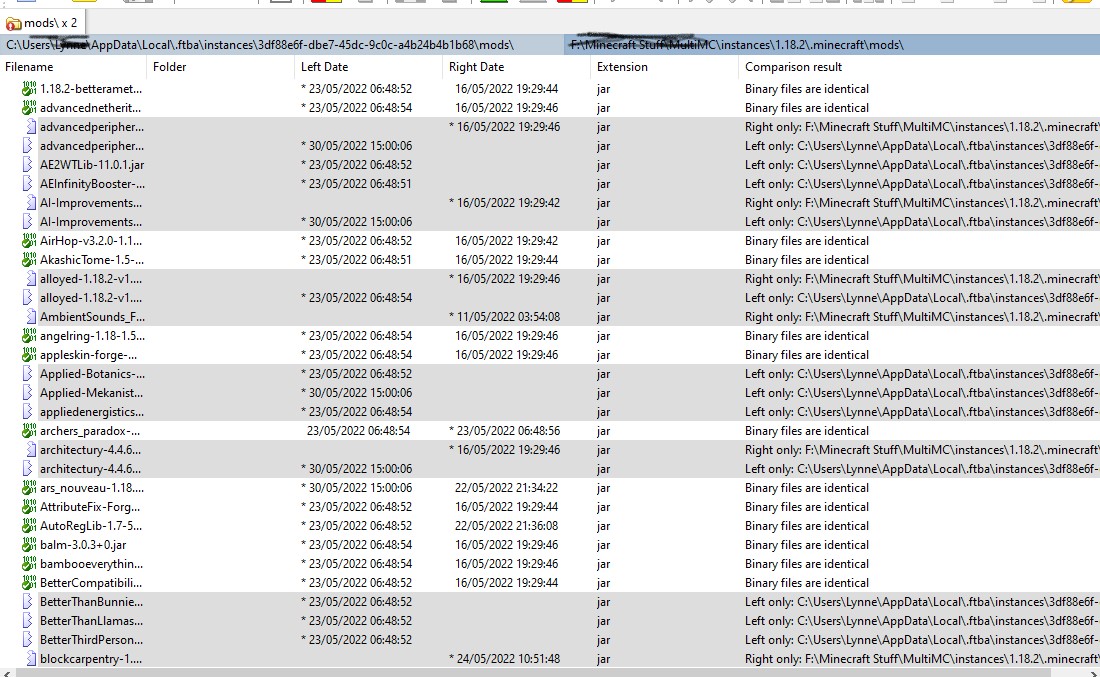Click the icon next to AkashicTome-1.5
The height and width of the screenshot is (677, 1100).
29,259
